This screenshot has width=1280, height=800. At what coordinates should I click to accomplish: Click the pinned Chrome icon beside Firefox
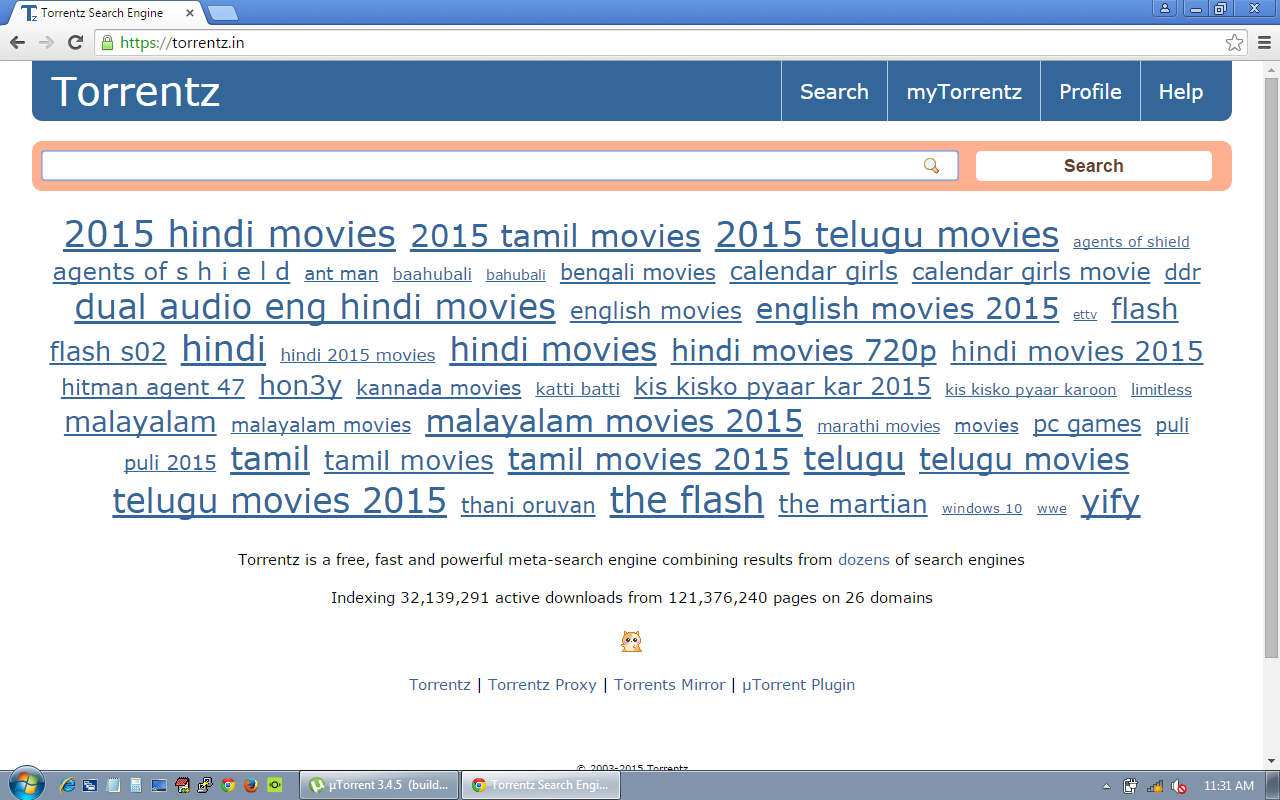point(228,785)
